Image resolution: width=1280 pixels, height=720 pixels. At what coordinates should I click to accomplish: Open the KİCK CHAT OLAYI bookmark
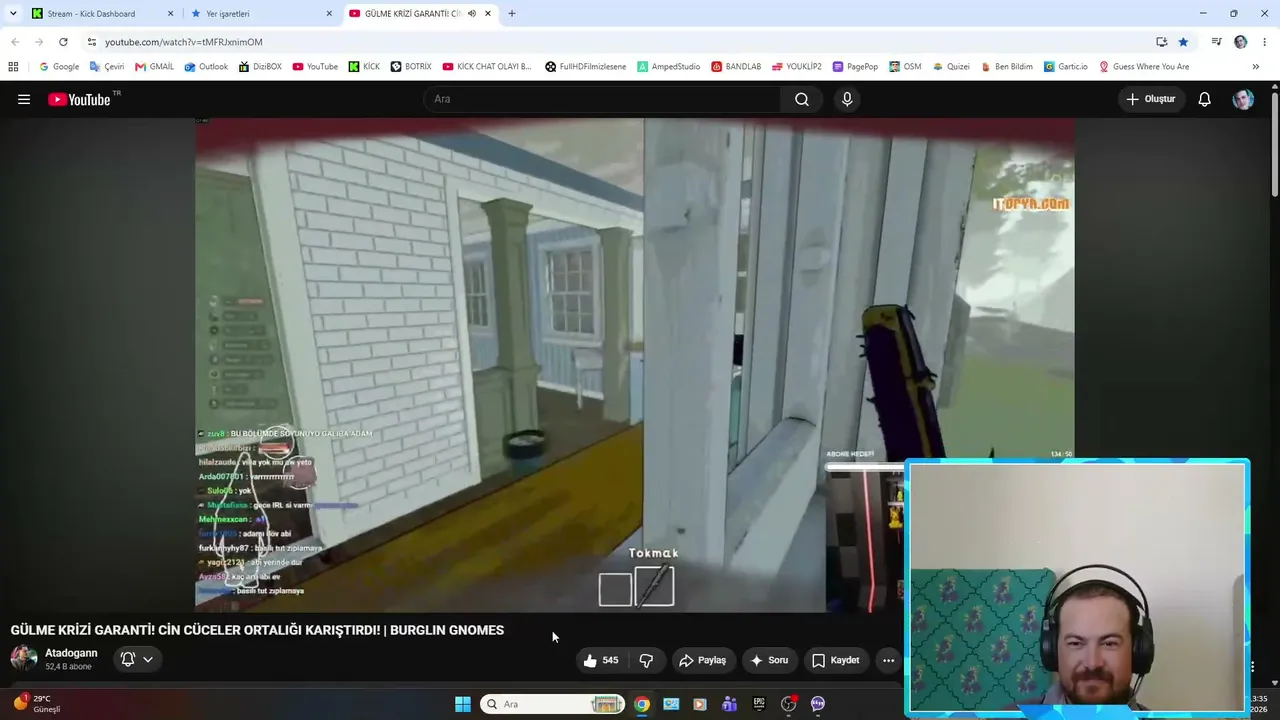click(487, 67)
